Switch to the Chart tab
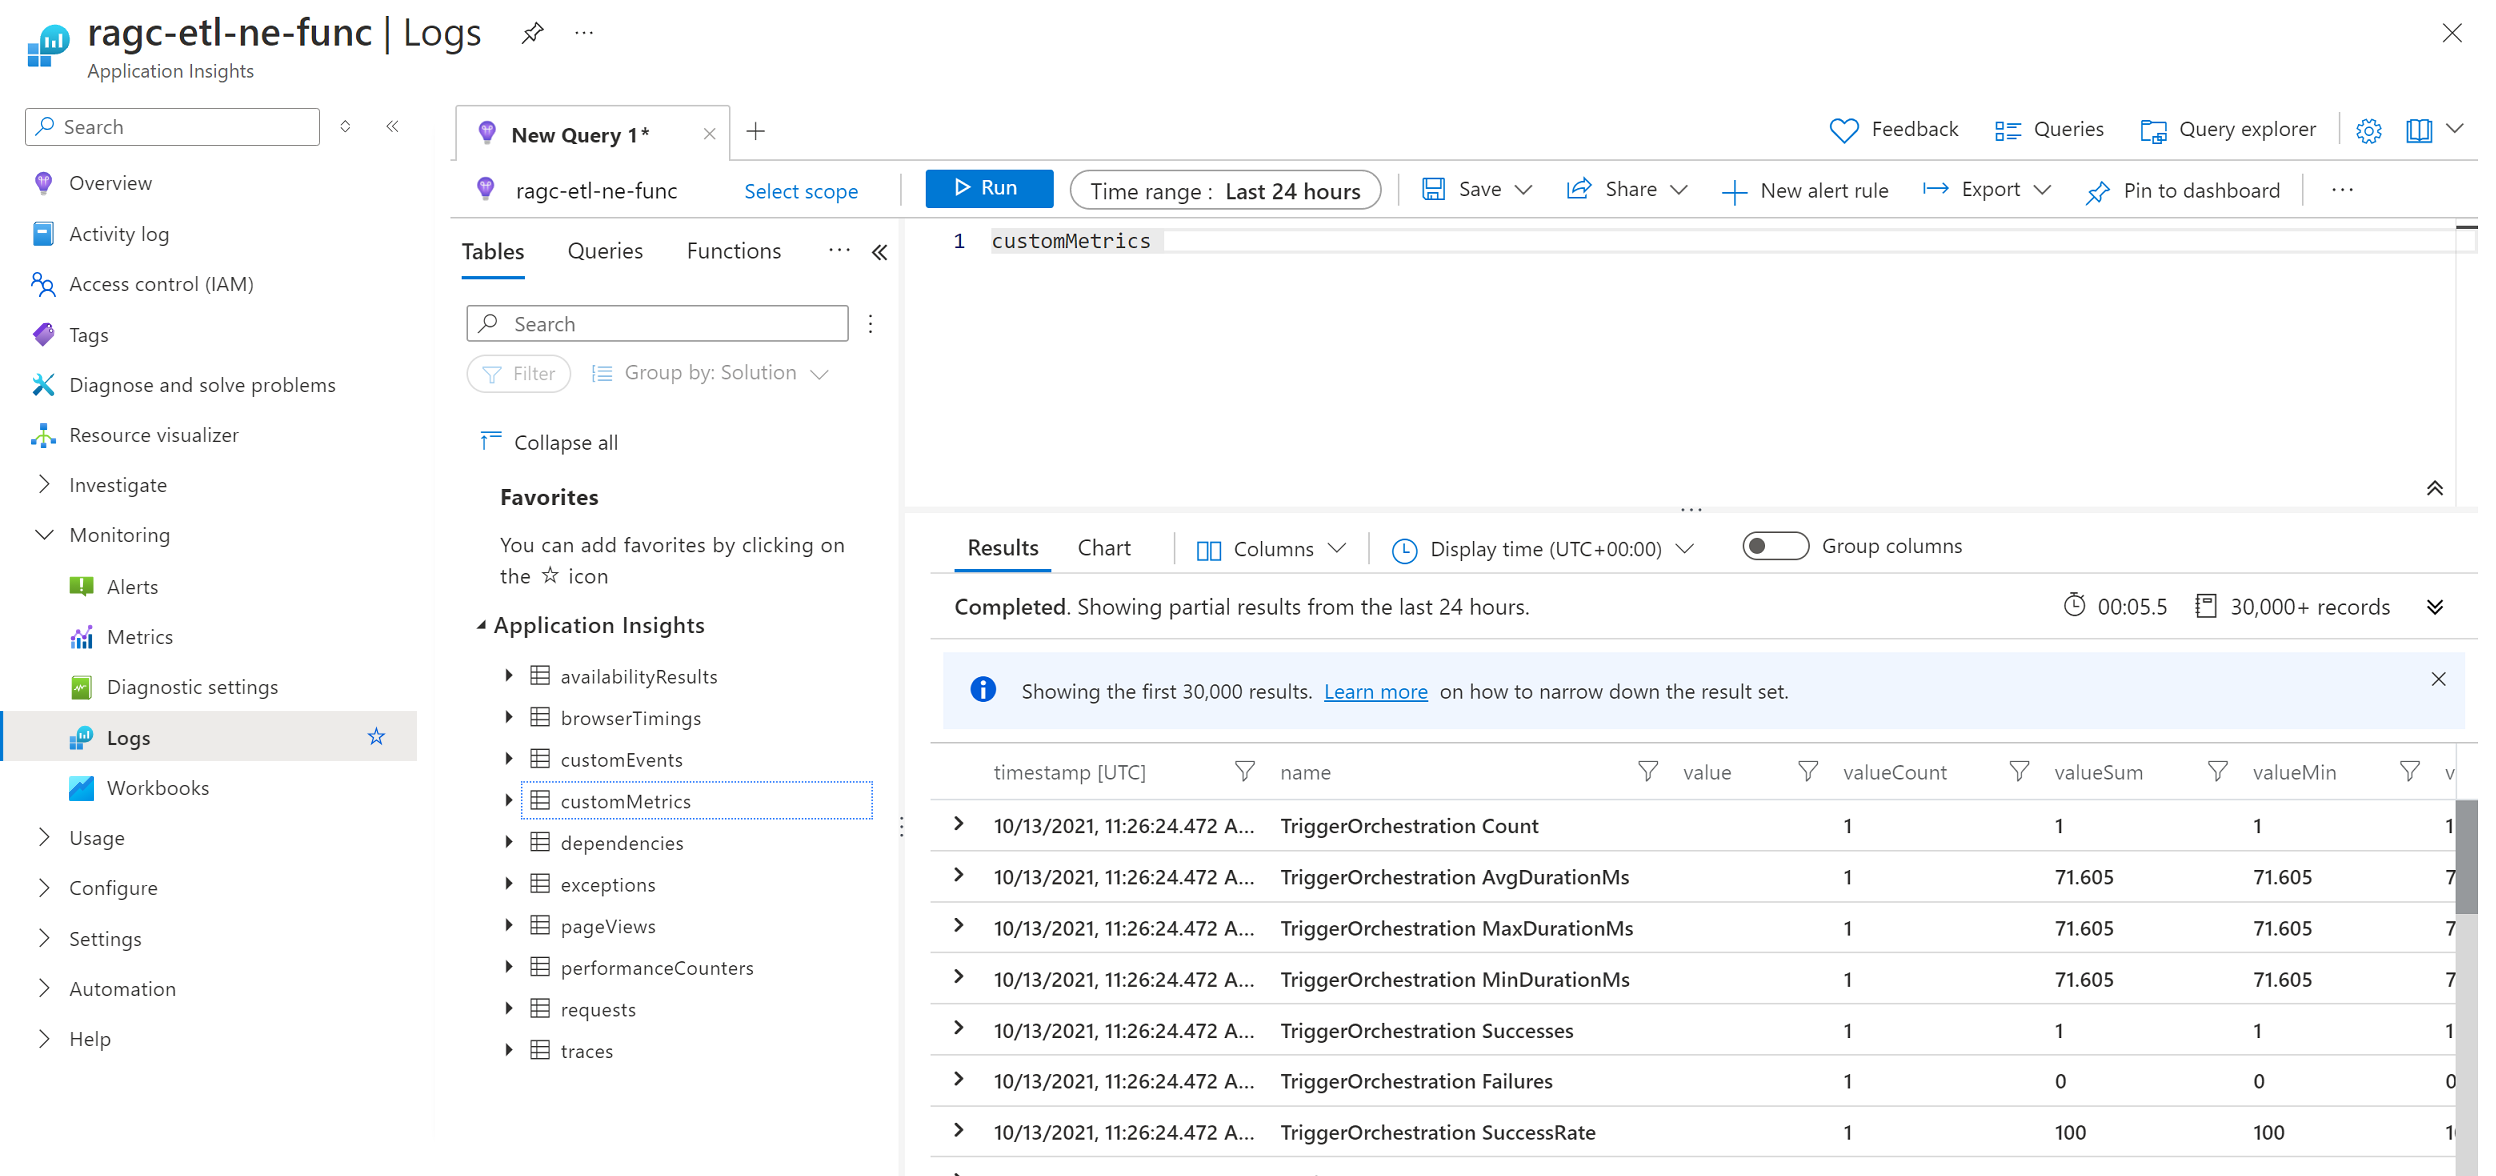2496x1176 pixels. point(1103,548)
